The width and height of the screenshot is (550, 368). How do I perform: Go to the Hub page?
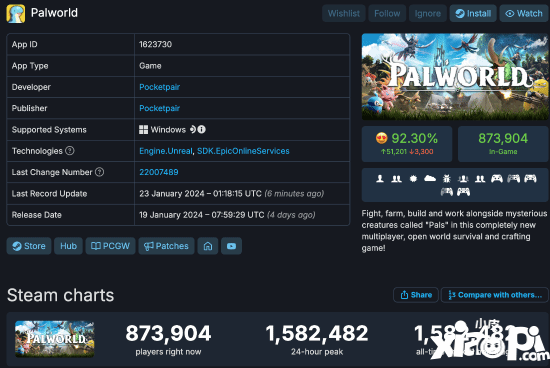tap(68, 246)
